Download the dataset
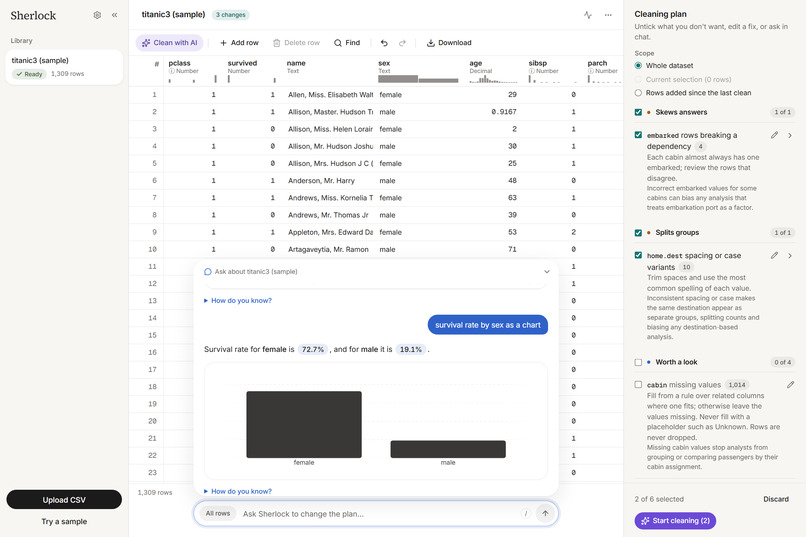The height and width of the screenshot is (537, 806). [449, 43]
